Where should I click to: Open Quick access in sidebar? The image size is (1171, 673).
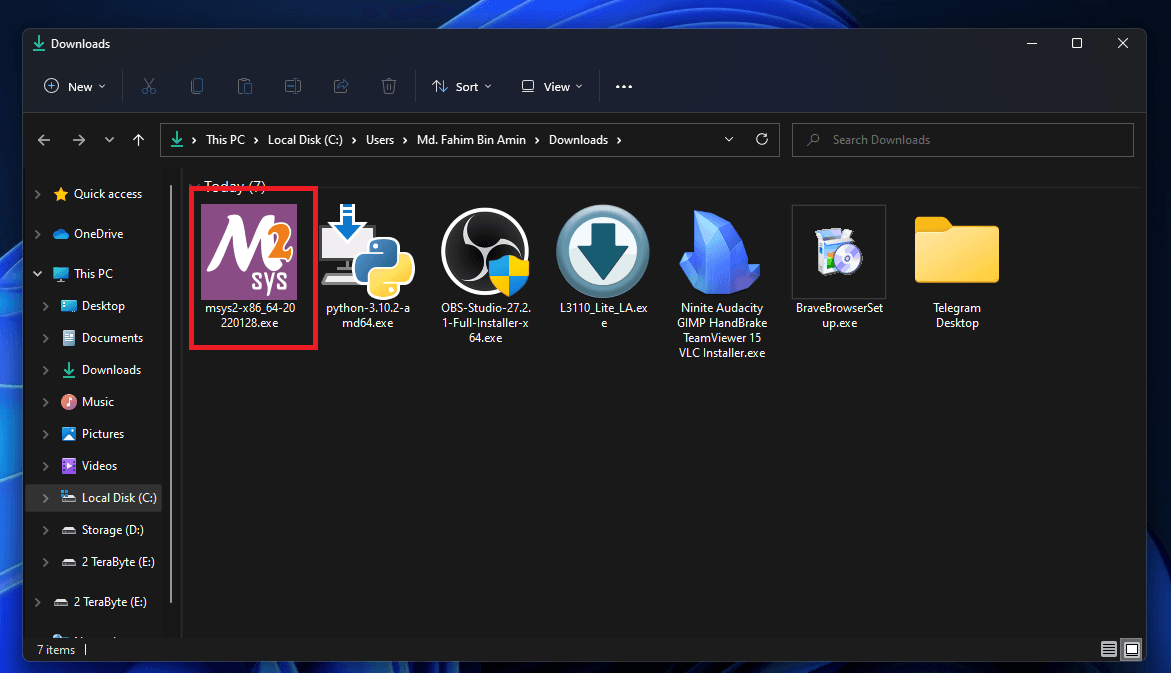(98, 194)
